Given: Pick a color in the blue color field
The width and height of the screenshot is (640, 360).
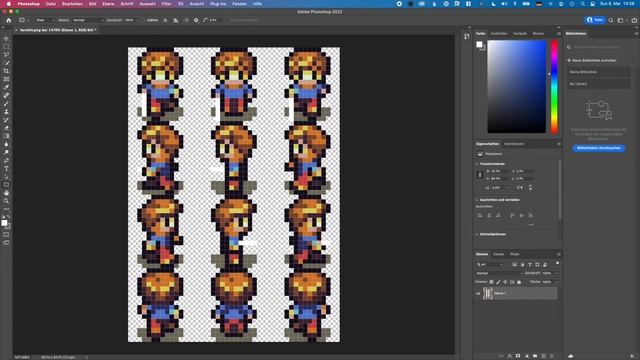Looking at the screenshot, I should coord(517,87).
